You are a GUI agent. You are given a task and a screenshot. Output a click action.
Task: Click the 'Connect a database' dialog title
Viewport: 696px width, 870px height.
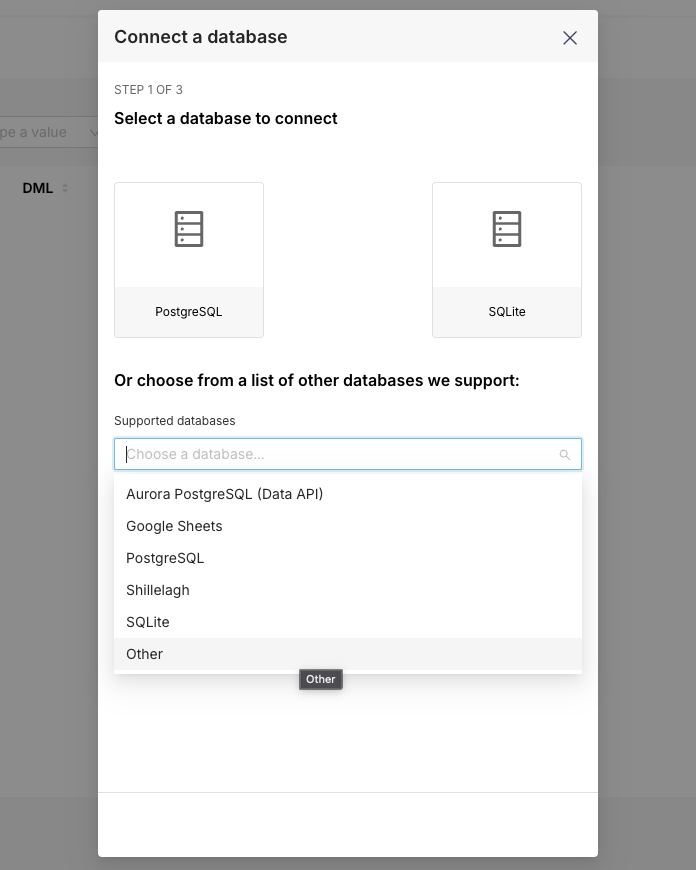click(201, 37)
